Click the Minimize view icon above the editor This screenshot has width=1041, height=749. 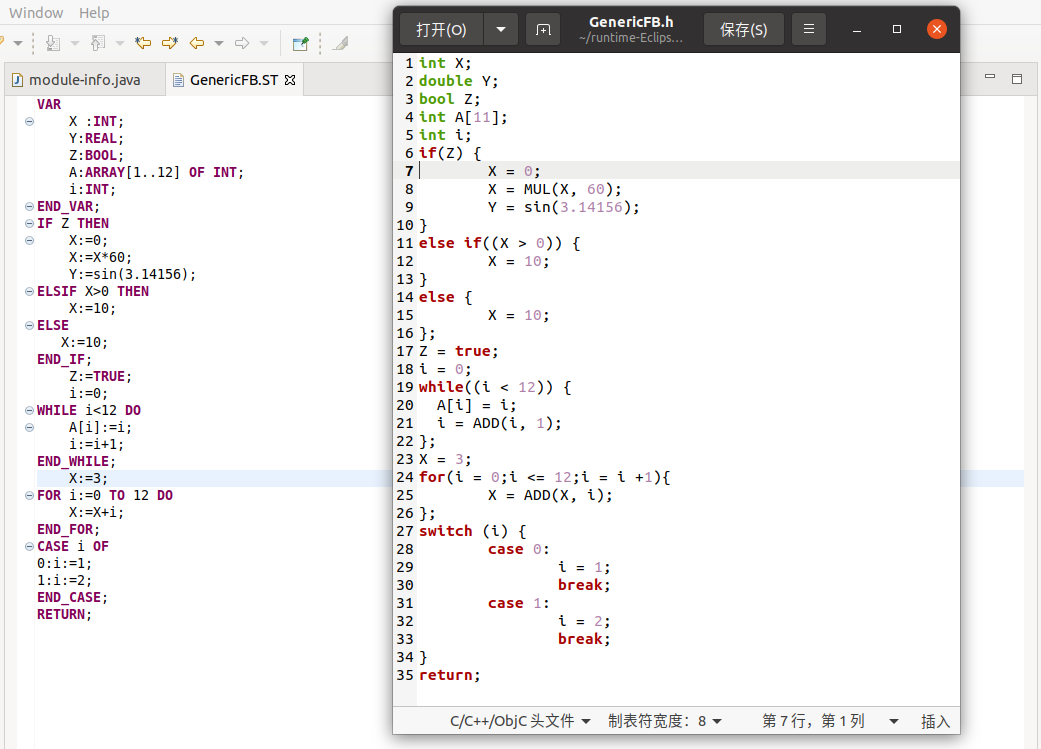[x=989, y=77]
